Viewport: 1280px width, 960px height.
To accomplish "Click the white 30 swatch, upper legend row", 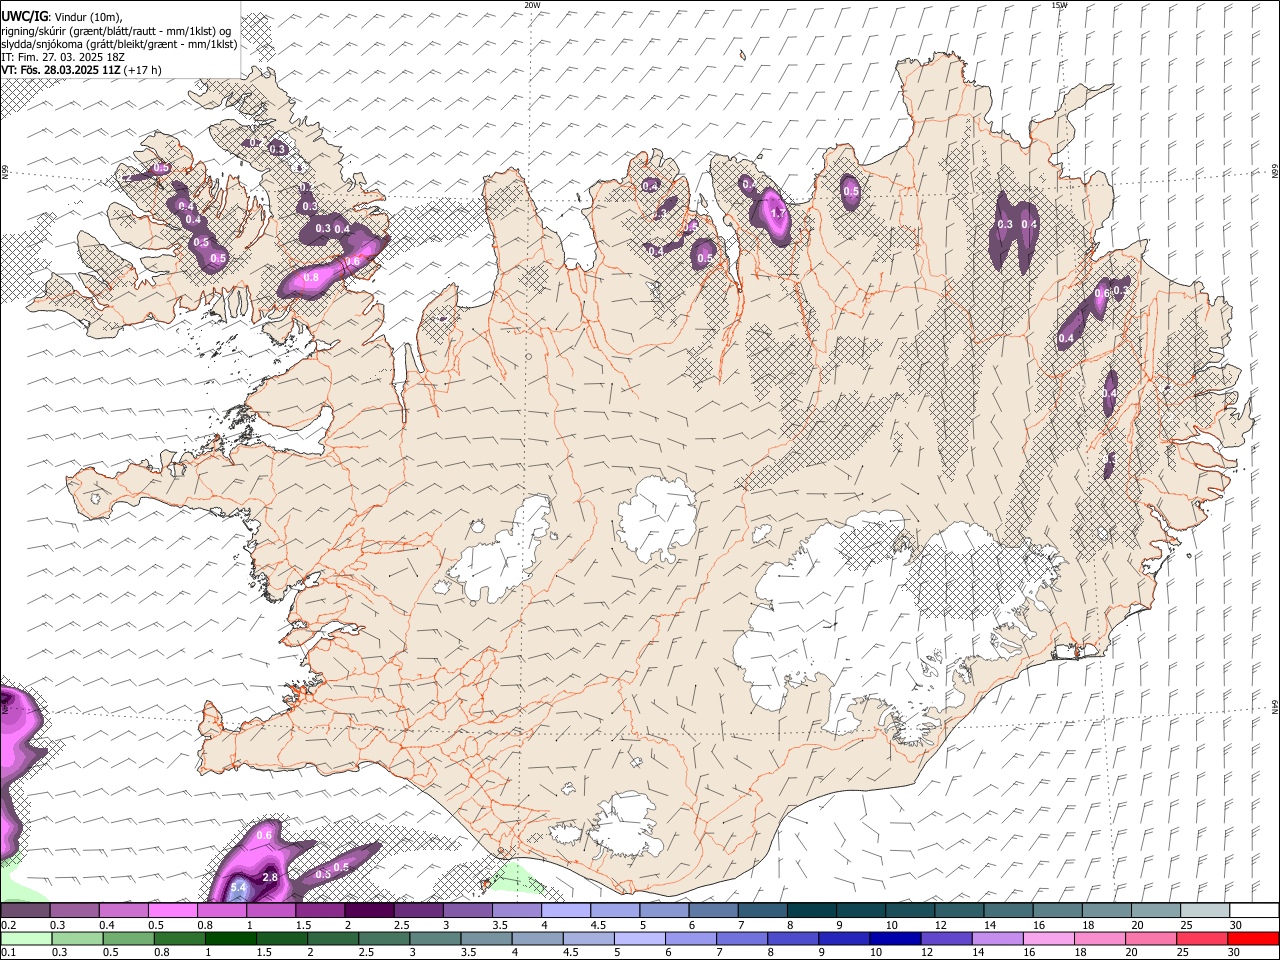I will [x=1254, y=910].
